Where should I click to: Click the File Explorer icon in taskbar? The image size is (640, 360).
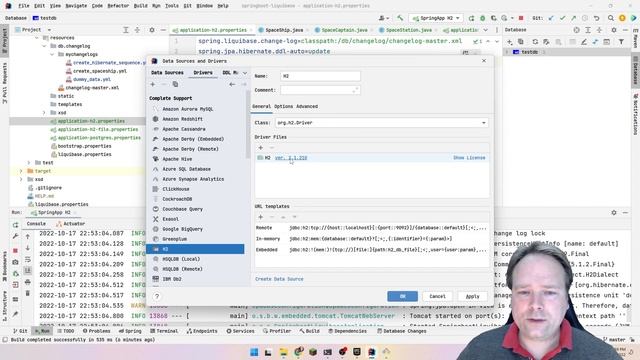(283, 352)
